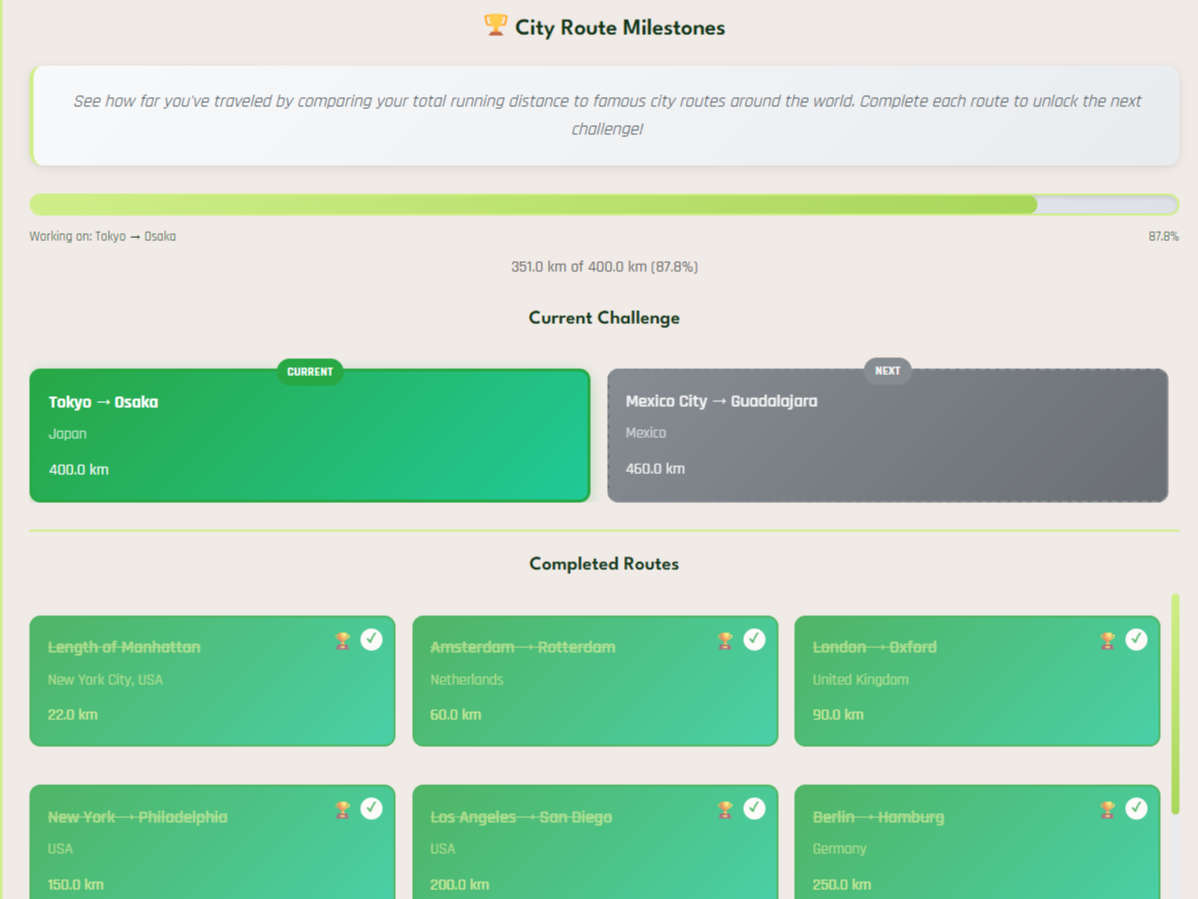Click trophy icon on New York → Philadelphia card
1198x899 pixels.
point(343,809)
